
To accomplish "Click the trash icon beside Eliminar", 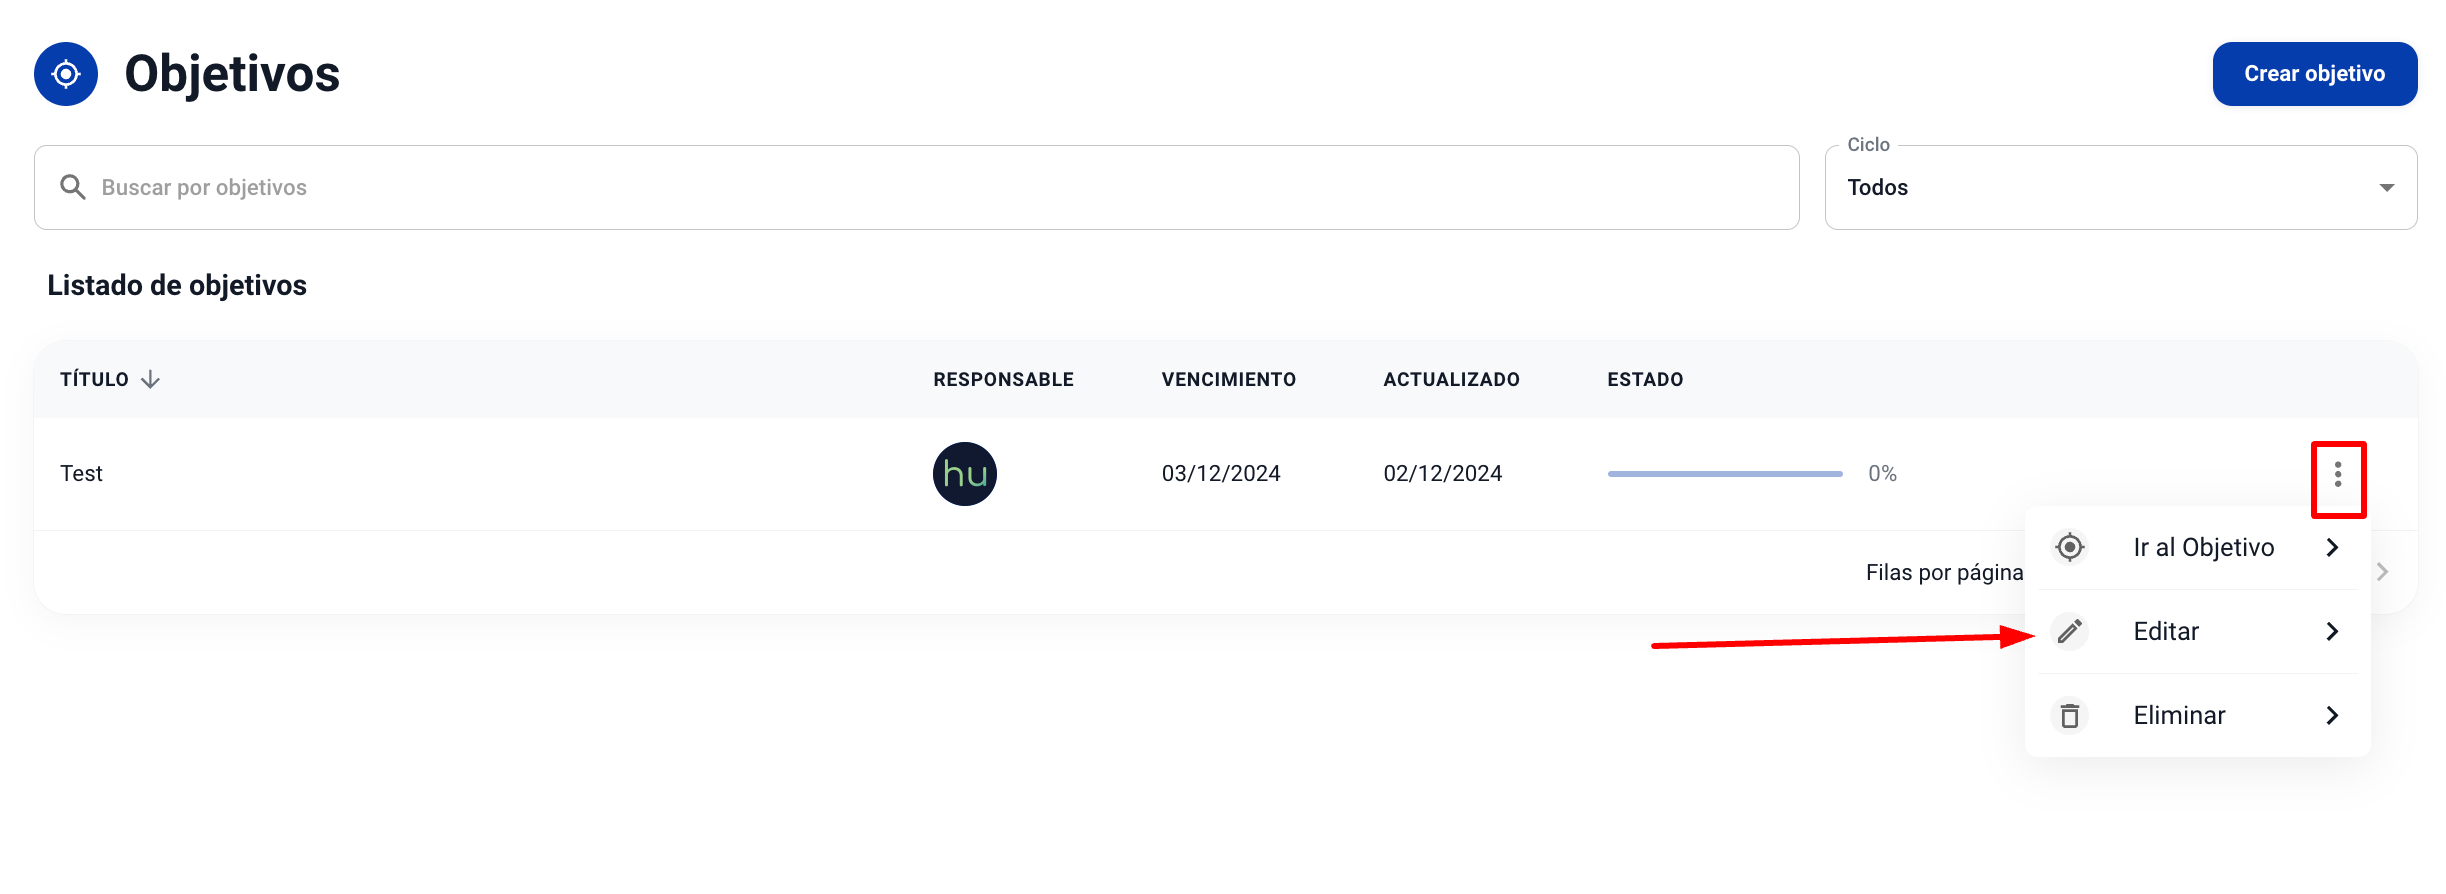I will (2069, 715).
